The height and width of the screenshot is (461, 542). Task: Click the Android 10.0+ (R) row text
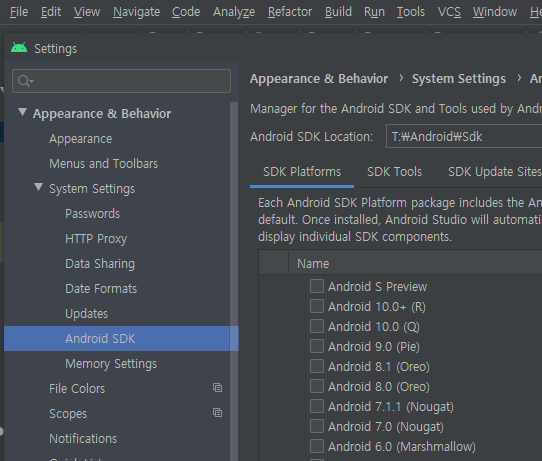pyautogui.click(x=377, y=307)
